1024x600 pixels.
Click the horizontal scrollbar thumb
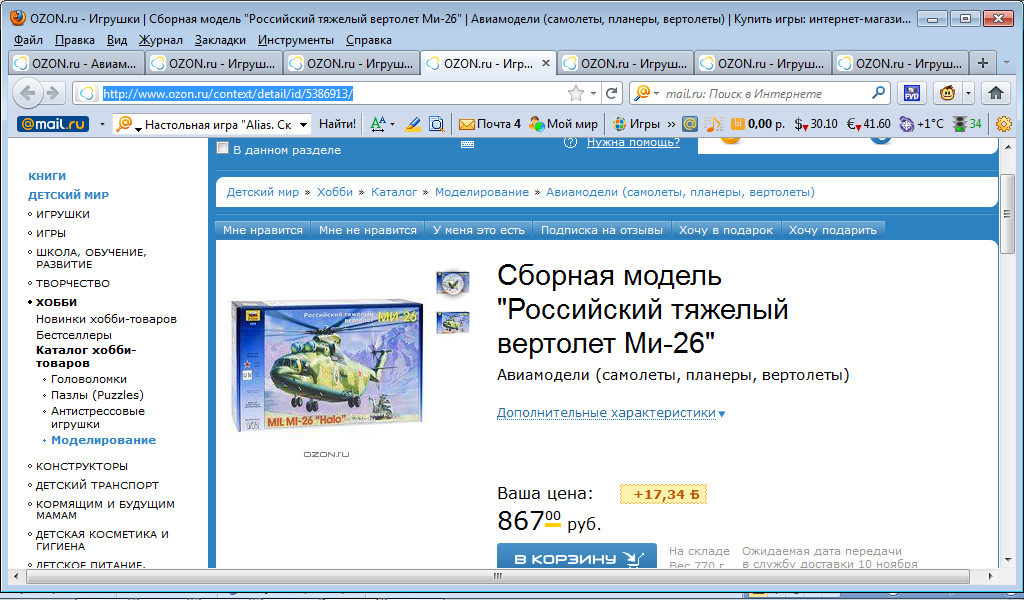click(x=498, y=576)
